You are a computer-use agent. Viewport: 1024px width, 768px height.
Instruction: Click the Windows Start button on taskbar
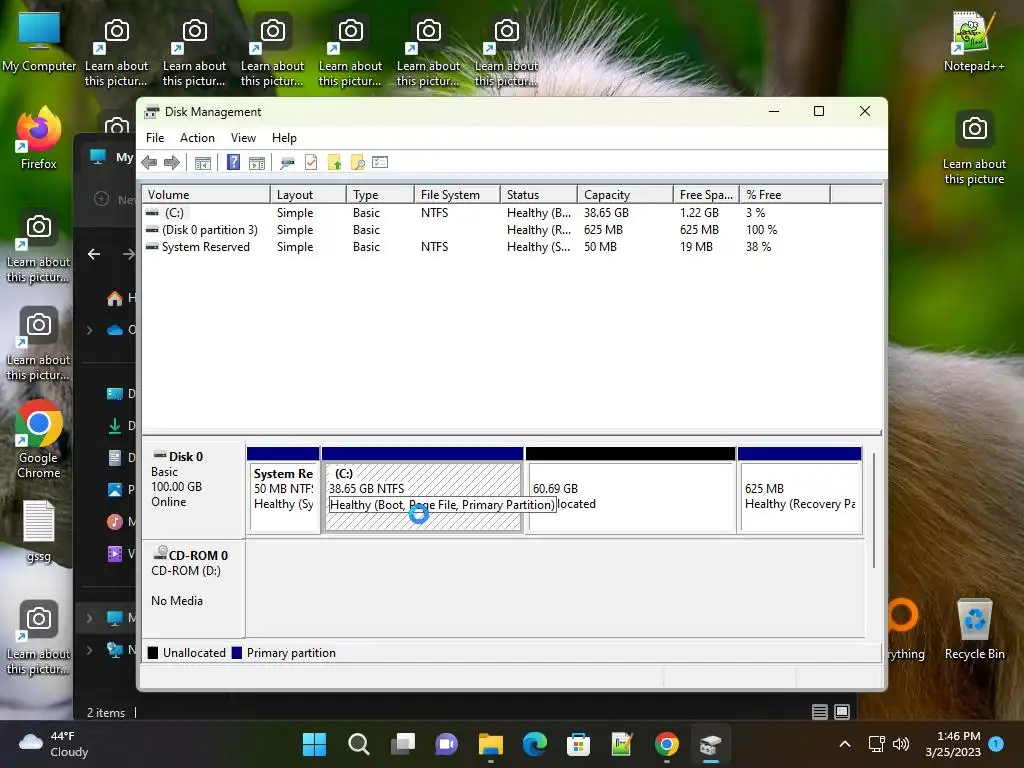(x=314, y=744)
